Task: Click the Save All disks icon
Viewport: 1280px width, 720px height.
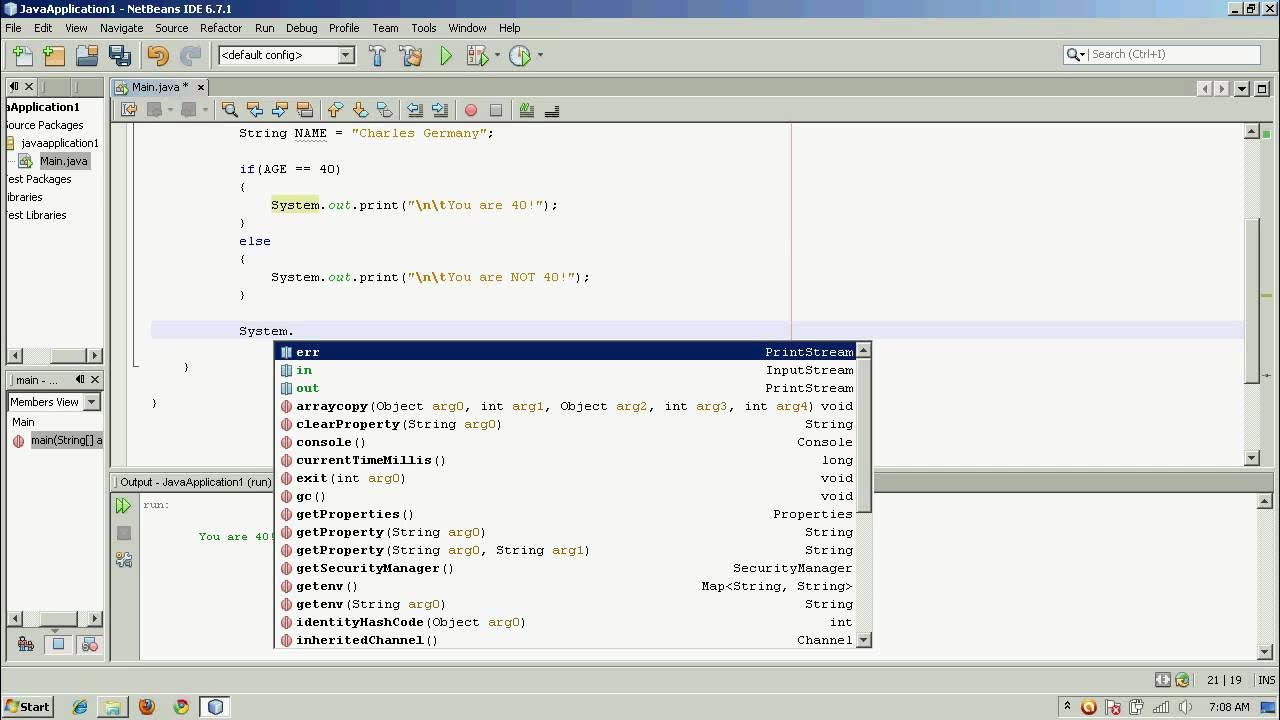Action: click(x=120, y=56)
